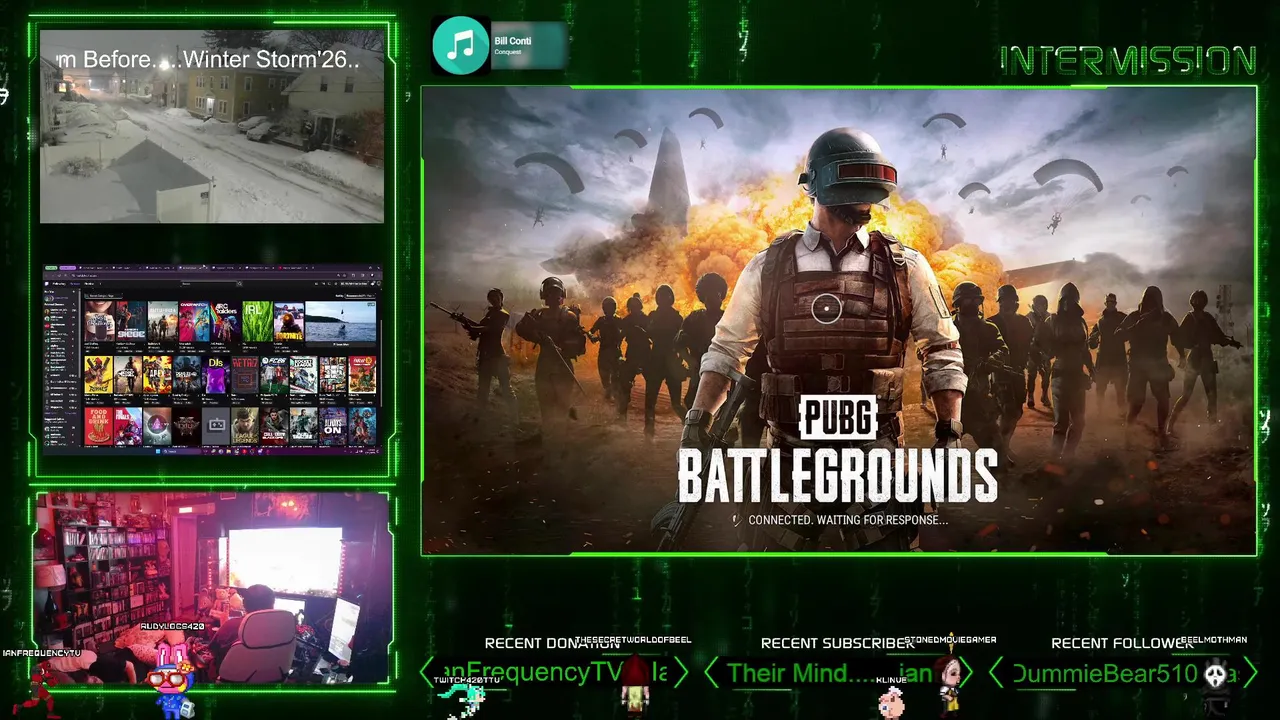Select League of Legends tile in Twitch window
The height and width of the screenshot is (720, 1280).
pos(245,426)
